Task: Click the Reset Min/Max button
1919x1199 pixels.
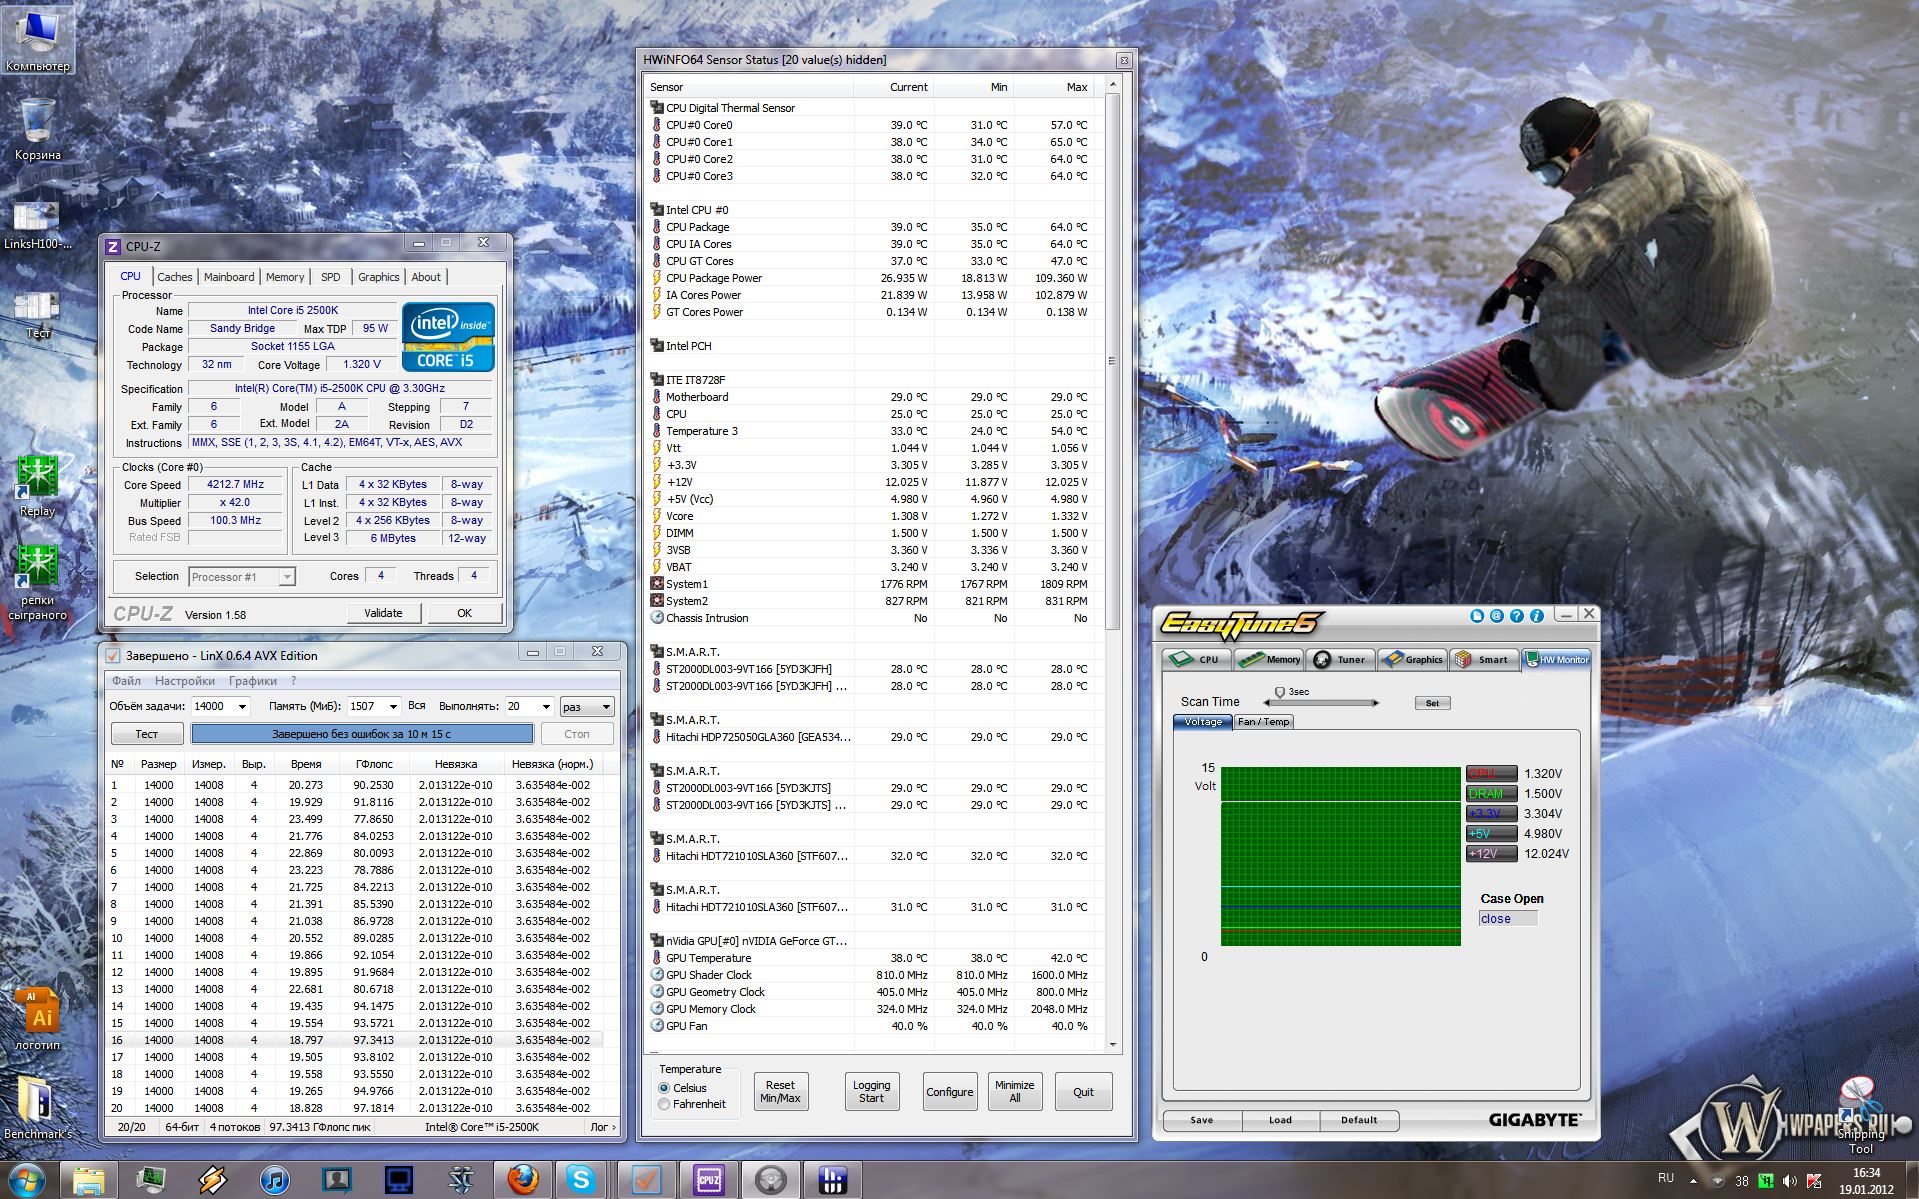Action: tap(780, 1092)
